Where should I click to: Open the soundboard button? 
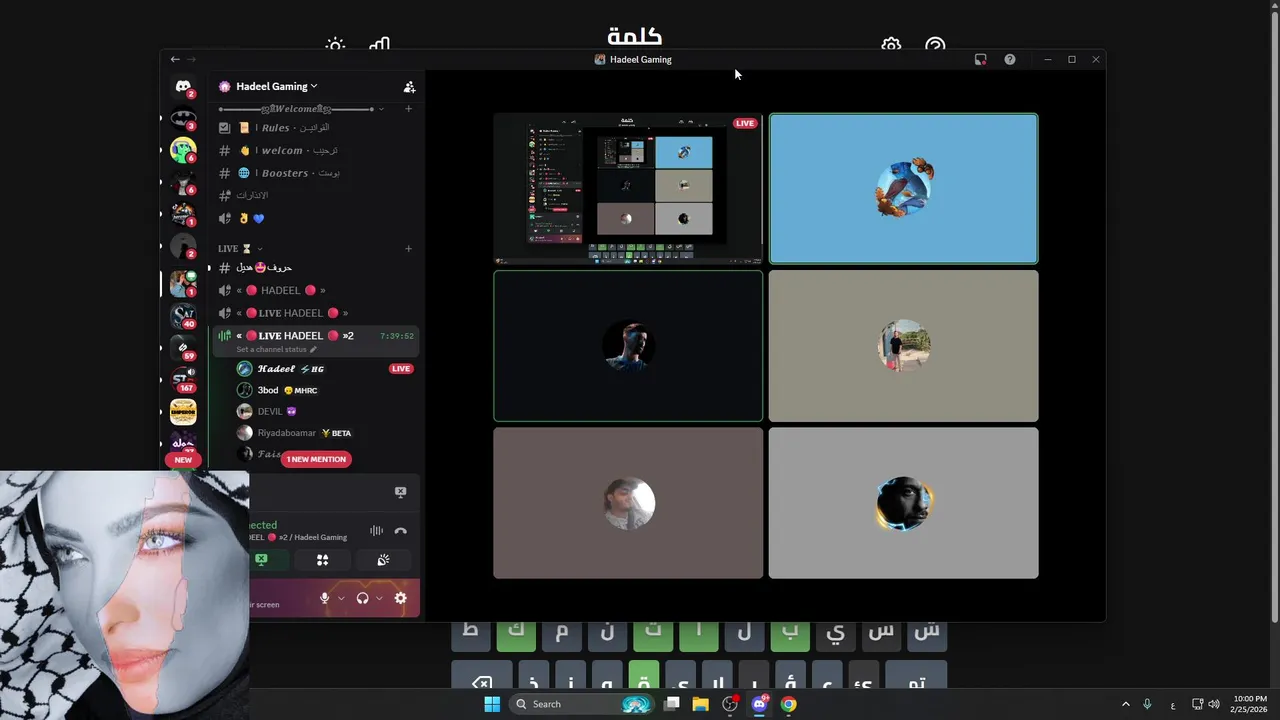point(383,560)
